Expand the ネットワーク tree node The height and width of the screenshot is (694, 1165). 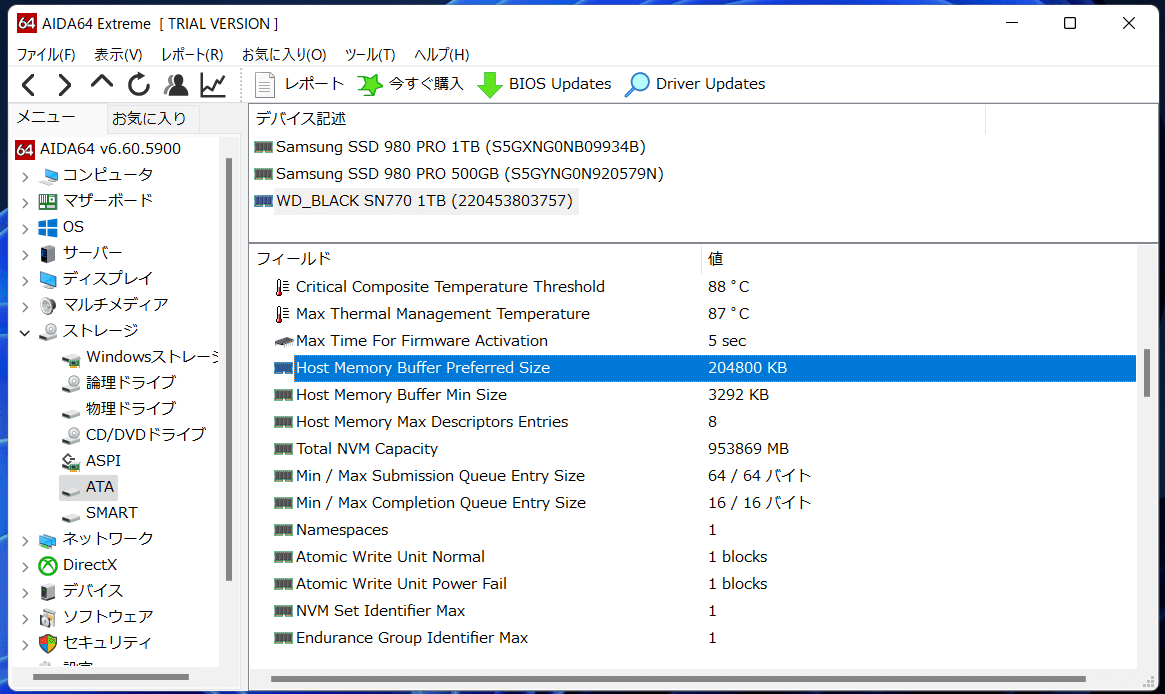pyautogui.click(x=25, y=540)
